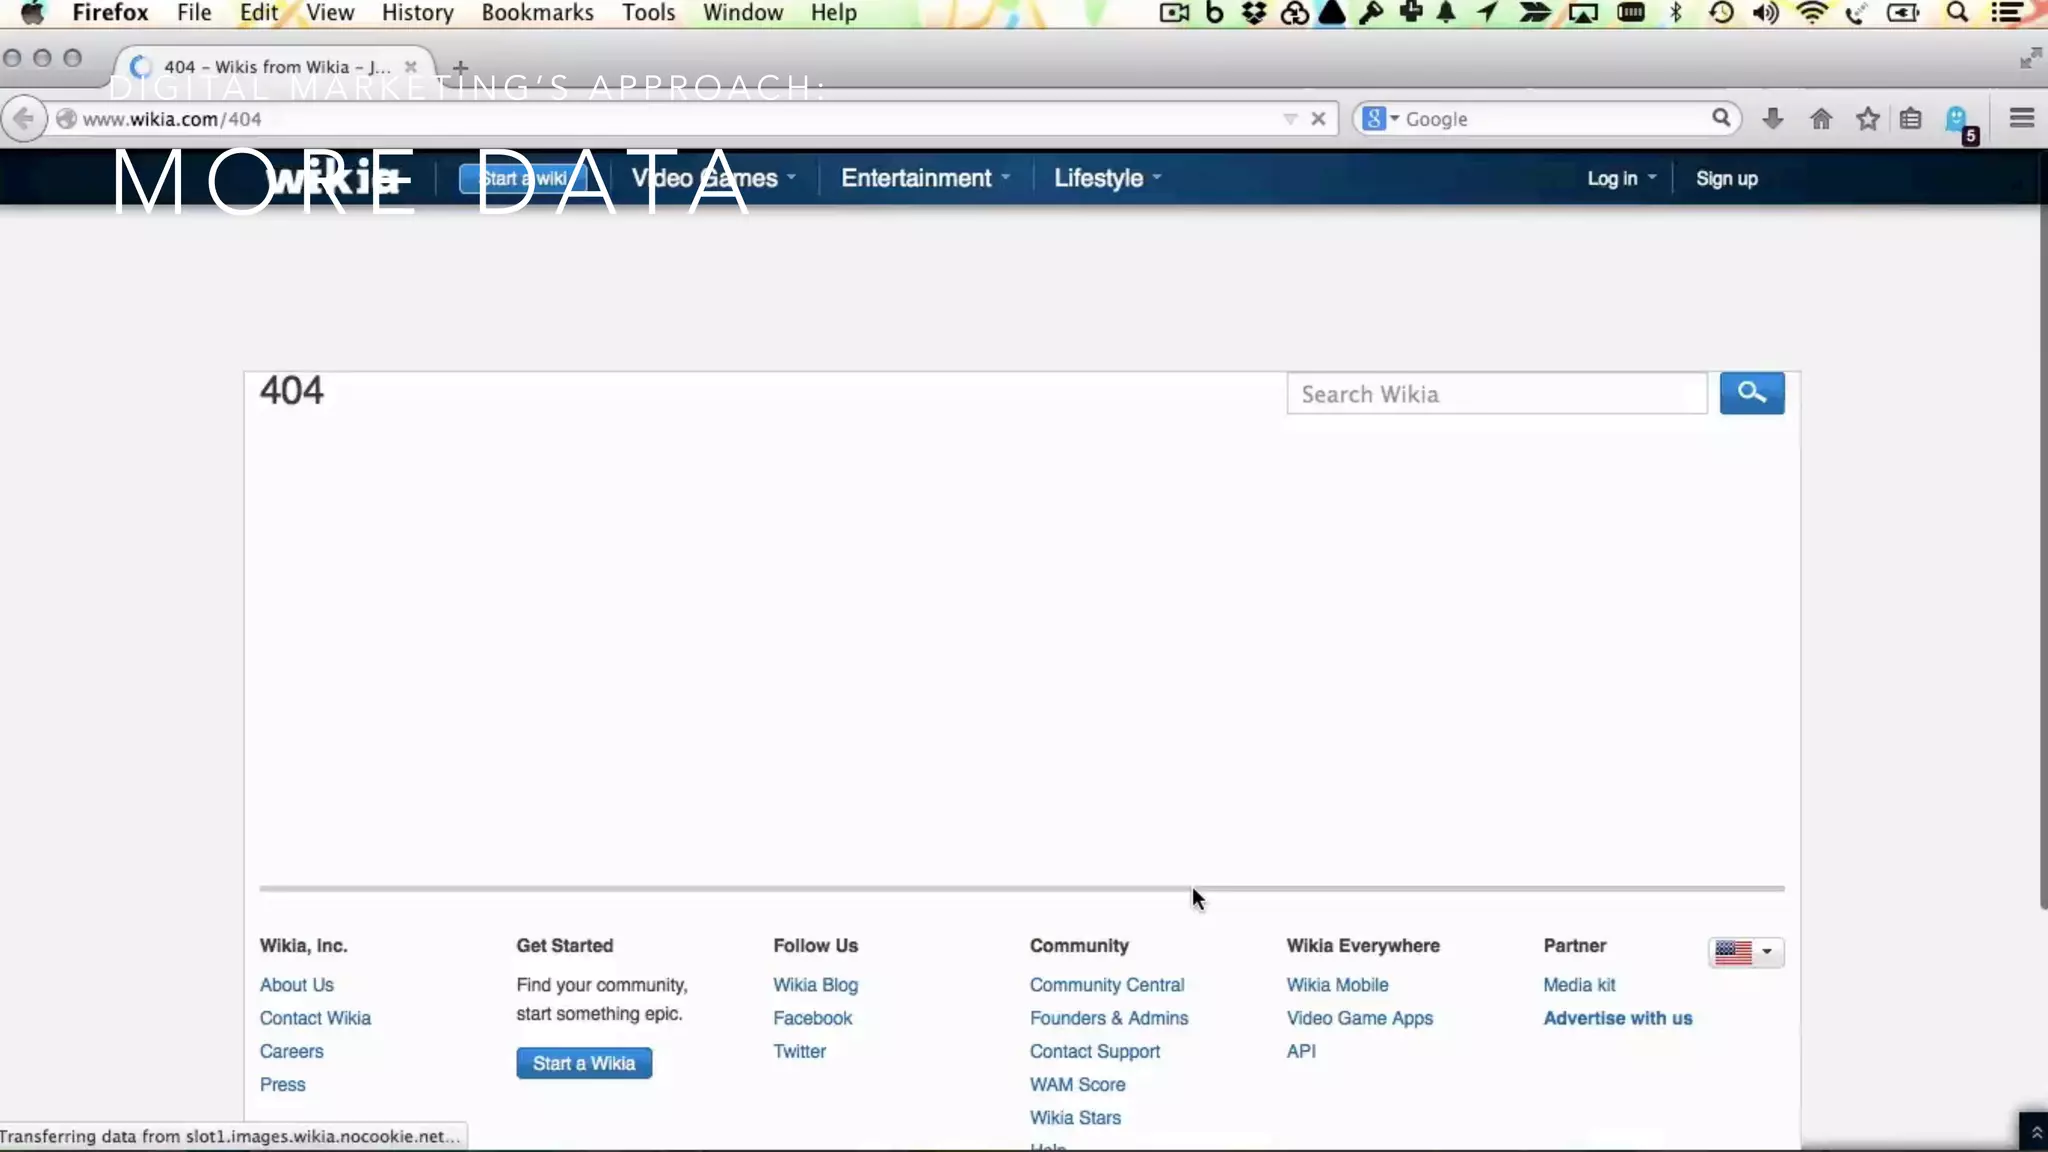This screenshot has height=1152, width=2048.
Task: Close the 404 Wikis from Wikia tab
Action: 410,67
